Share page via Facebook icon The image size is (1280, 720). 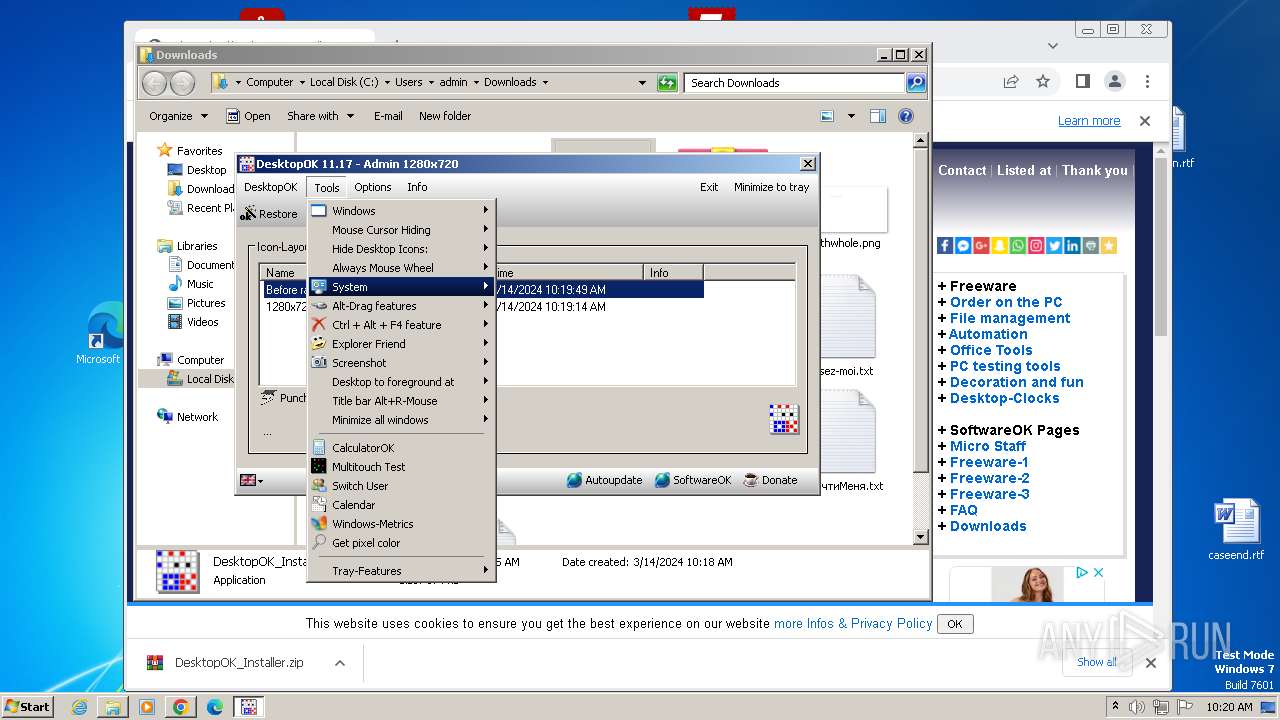tap(945, 245)
